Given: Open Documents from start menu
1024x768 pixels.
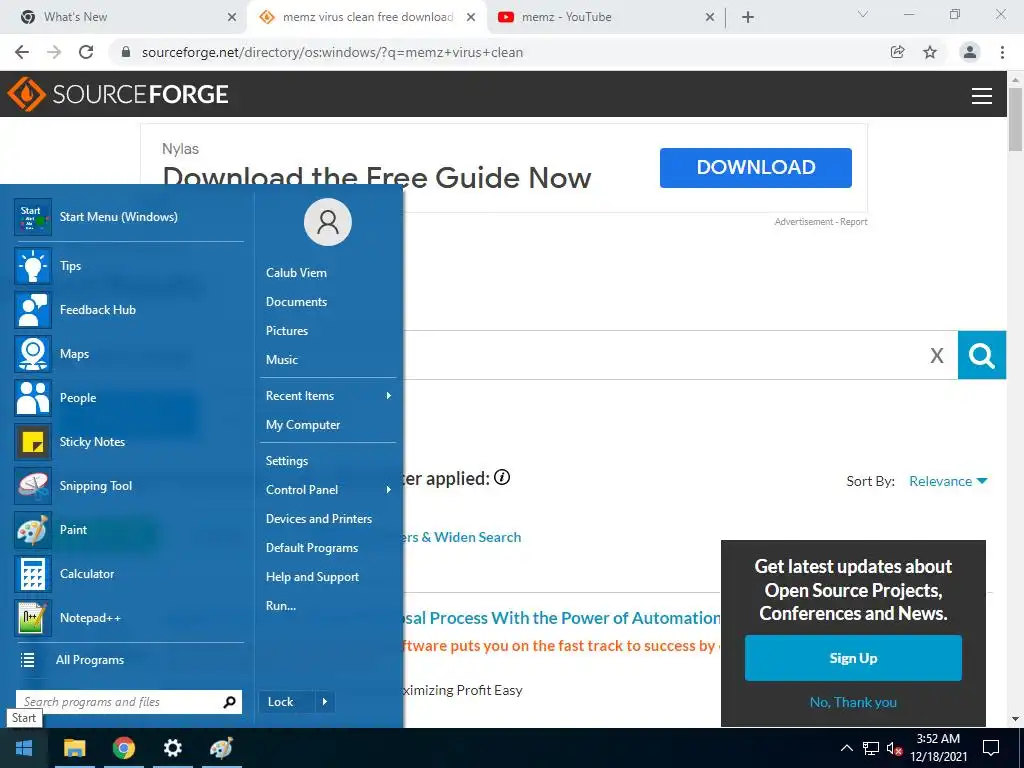Looking at the screenshot, I should coord(296,302).
